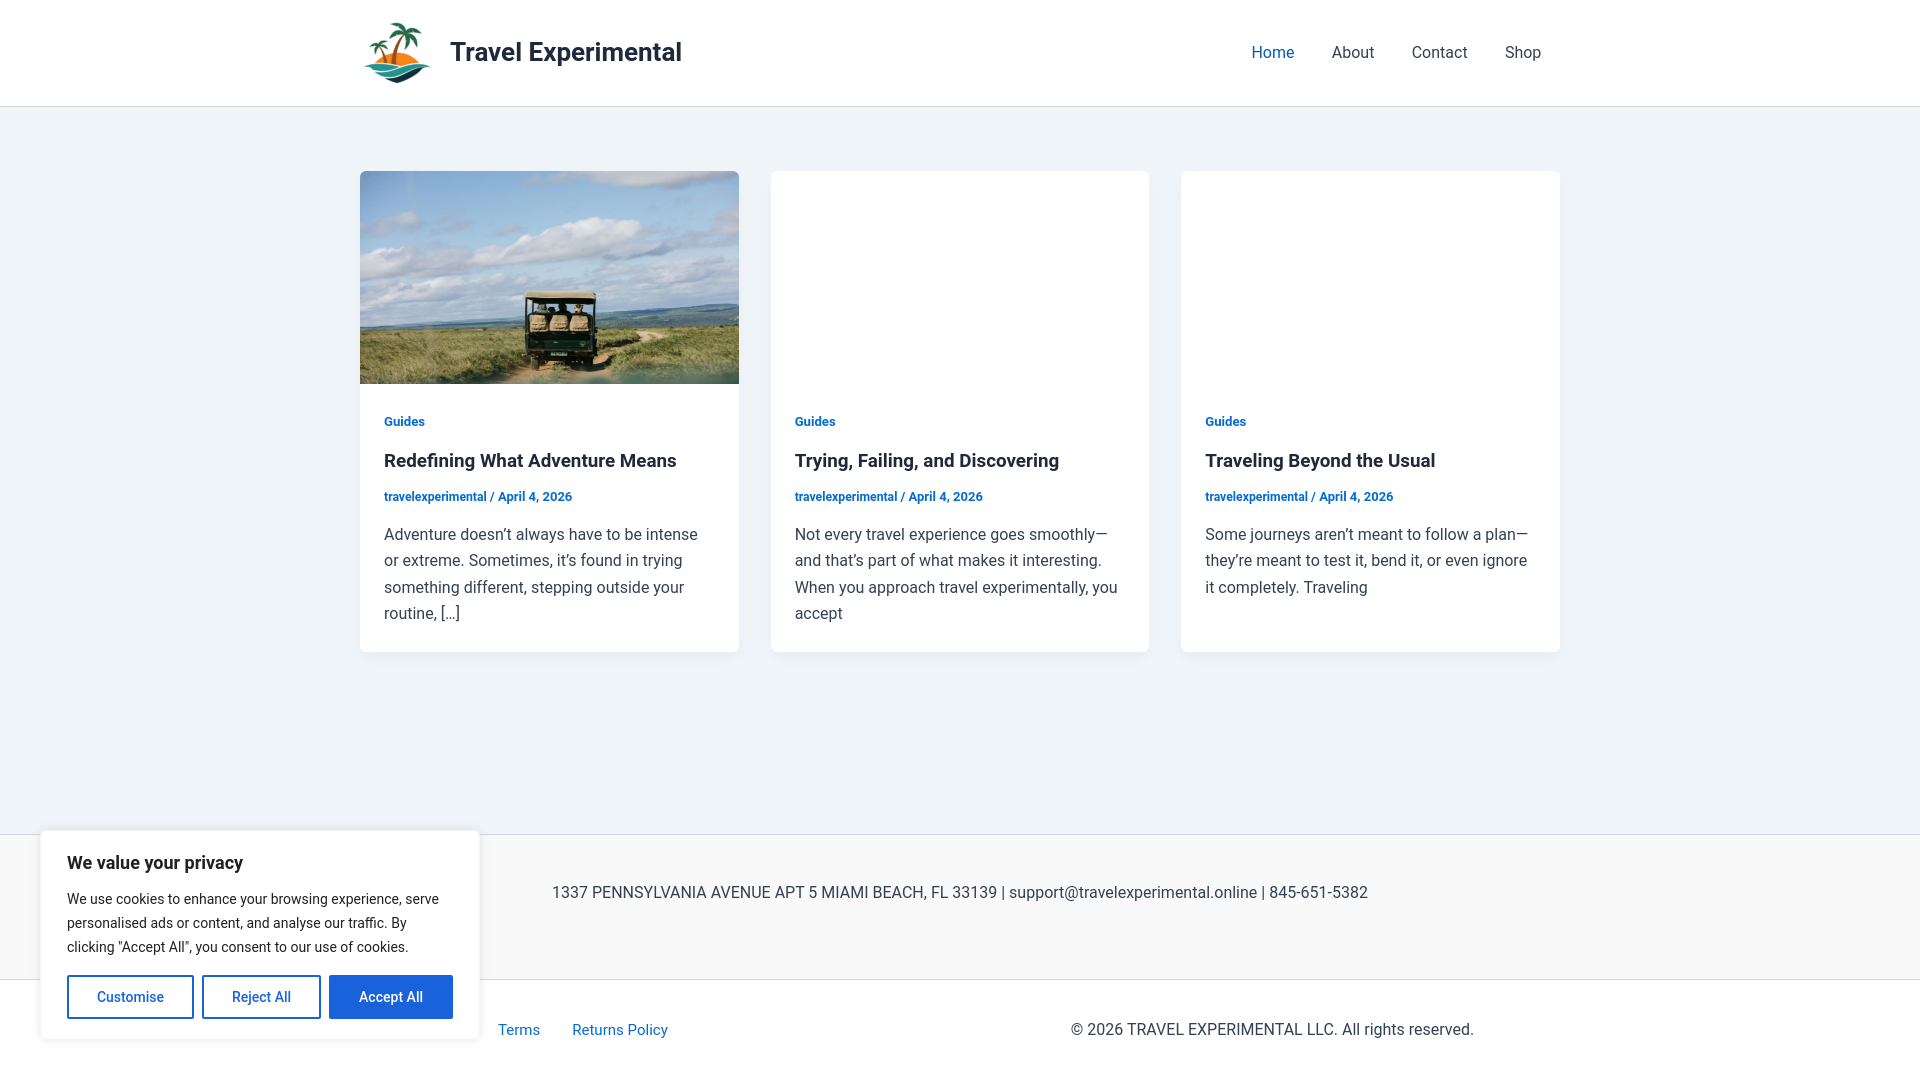Click the Not every travel experience excerpt
The image size is (1920, 1080).
[x=956, y=574]
